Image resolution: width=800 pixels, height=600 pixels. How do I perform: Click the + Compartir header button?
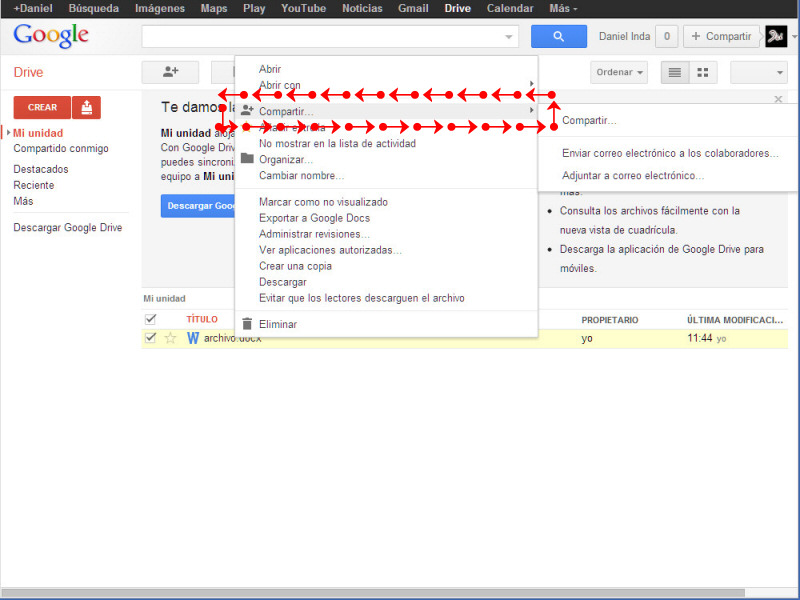[721, 36]
